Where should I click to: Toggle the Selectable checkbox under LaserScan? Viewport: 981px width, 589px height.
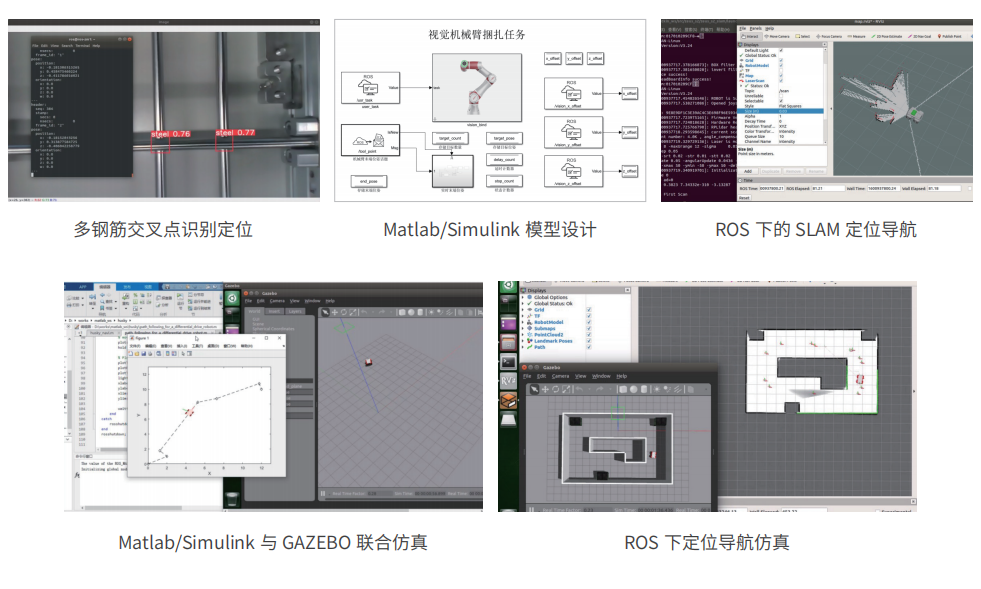coord(781,101)
